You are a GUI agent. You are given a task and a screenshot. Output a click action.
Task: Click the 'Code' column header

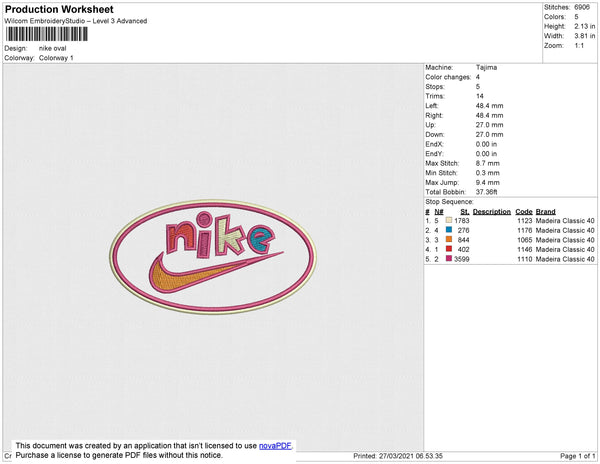524,212
